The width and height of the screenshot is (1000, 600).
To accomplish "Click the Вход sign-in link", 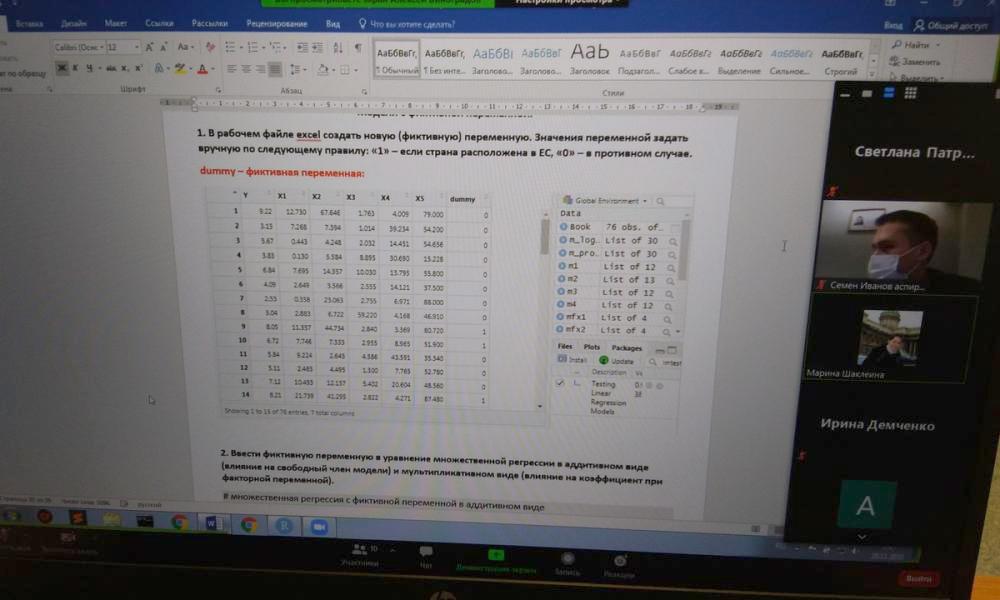I will [893, 26].
